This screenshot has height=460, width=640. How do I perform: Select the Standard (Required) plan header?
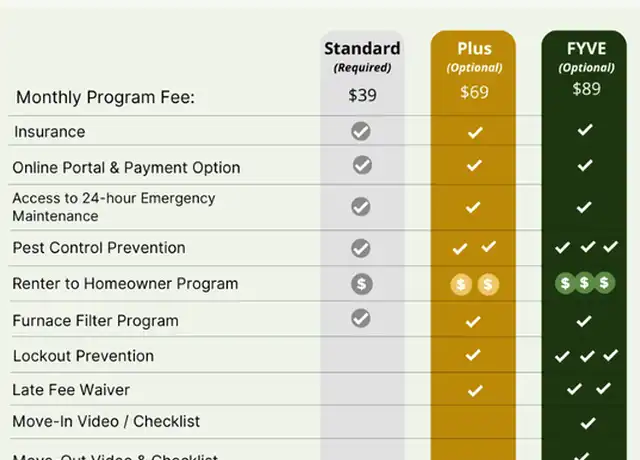pyautogui.click(x=362, y=57)
